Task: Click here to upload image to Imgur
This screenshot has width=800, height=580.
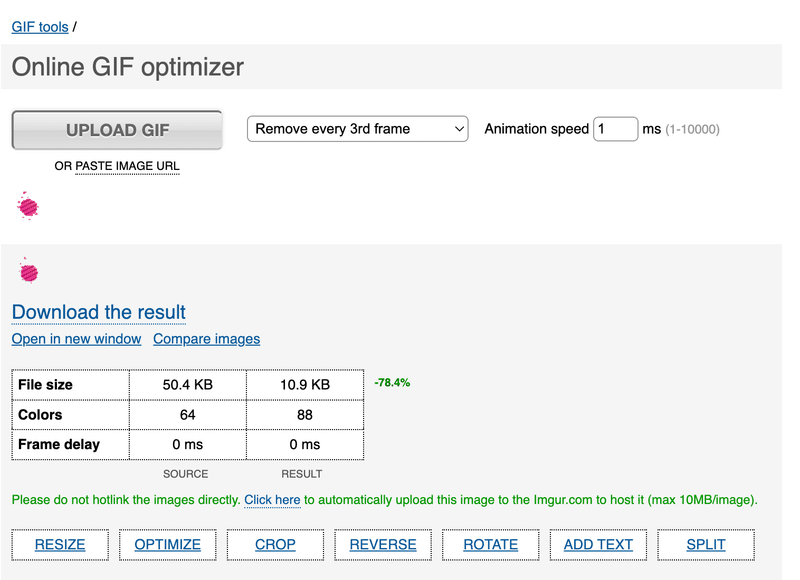Action: click(272, 500)
